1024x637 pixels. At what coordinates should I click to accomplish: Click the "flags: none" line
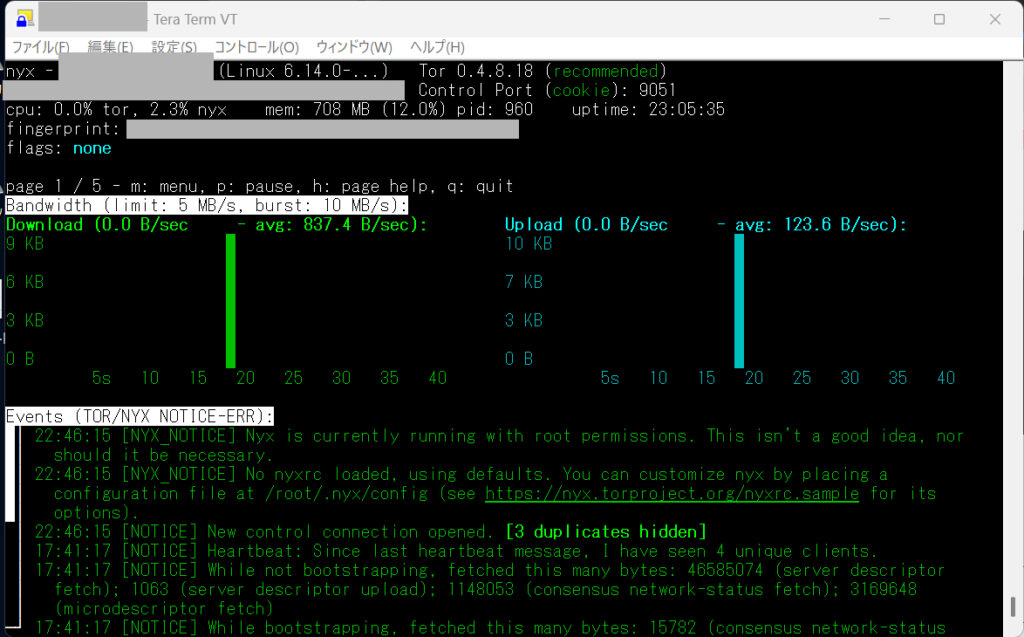[x=59, y=148]
